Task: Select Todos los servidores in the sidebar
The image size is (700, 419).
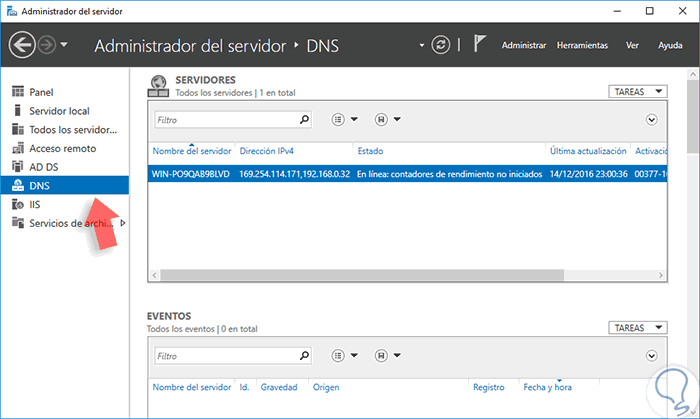Action: [65, 129]
